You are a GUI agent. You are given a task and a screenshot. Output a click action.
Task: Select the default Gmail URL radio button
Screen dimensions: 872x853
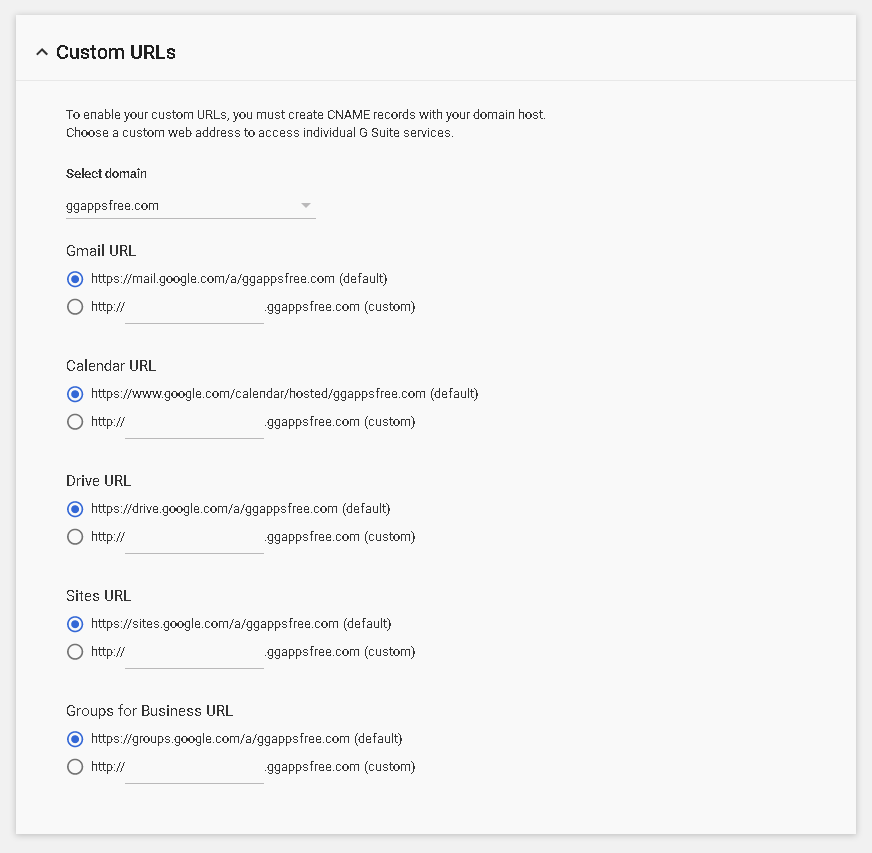point(75,279)
